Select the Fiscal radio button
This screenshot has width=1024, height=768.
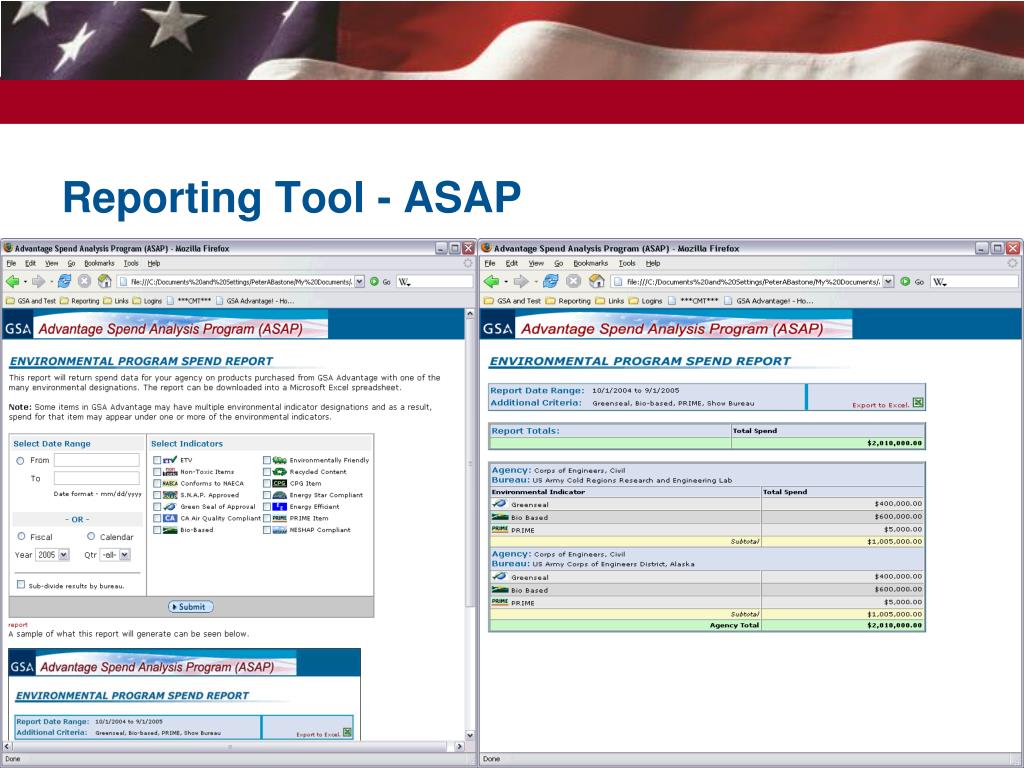point(22,536)
